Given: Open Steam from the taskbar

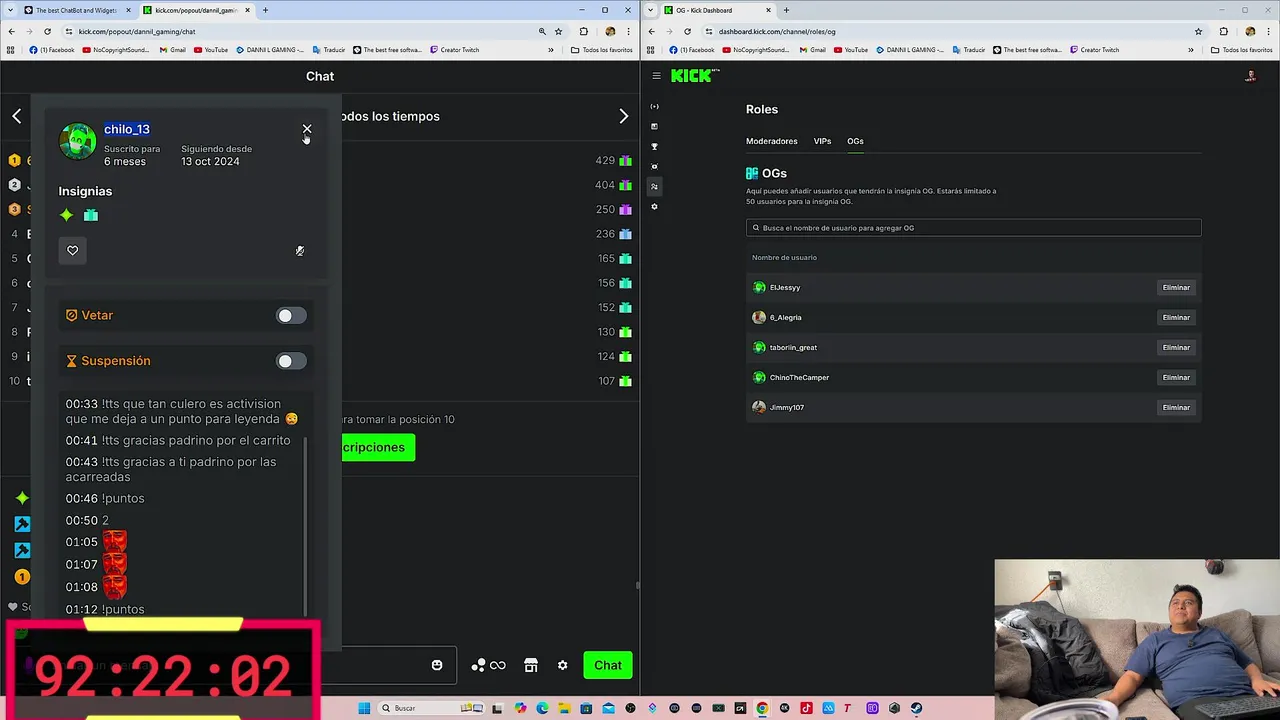Looking at the screenshot, I should click(916, 708).
